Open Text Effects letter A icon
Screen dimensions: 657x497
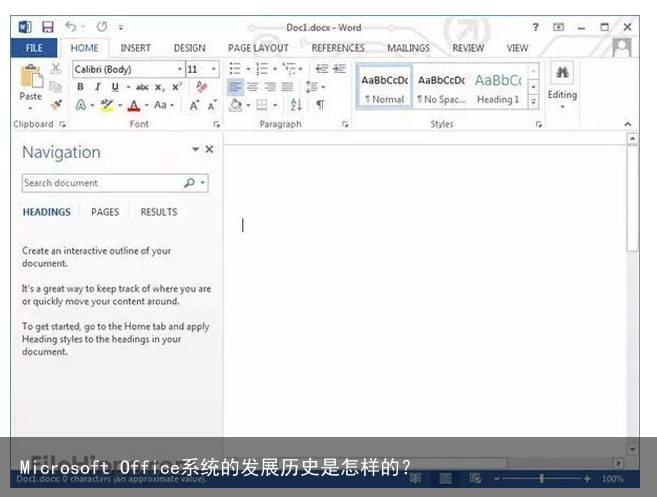click(x=80, y=105)
